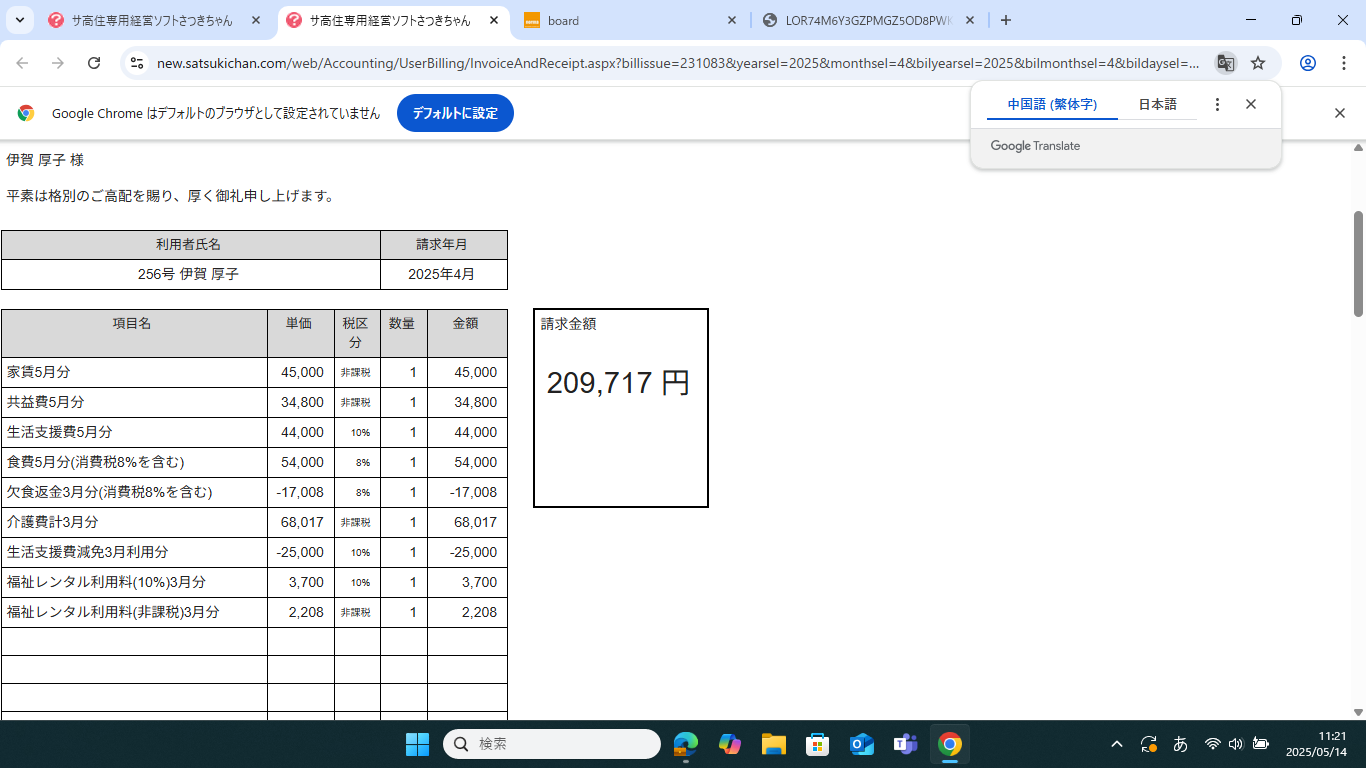Select 中国語 (繁体字) in the Translate popup
Image resolution: width=1366 pixels, height=768 pixels.
click(1052, 104)
